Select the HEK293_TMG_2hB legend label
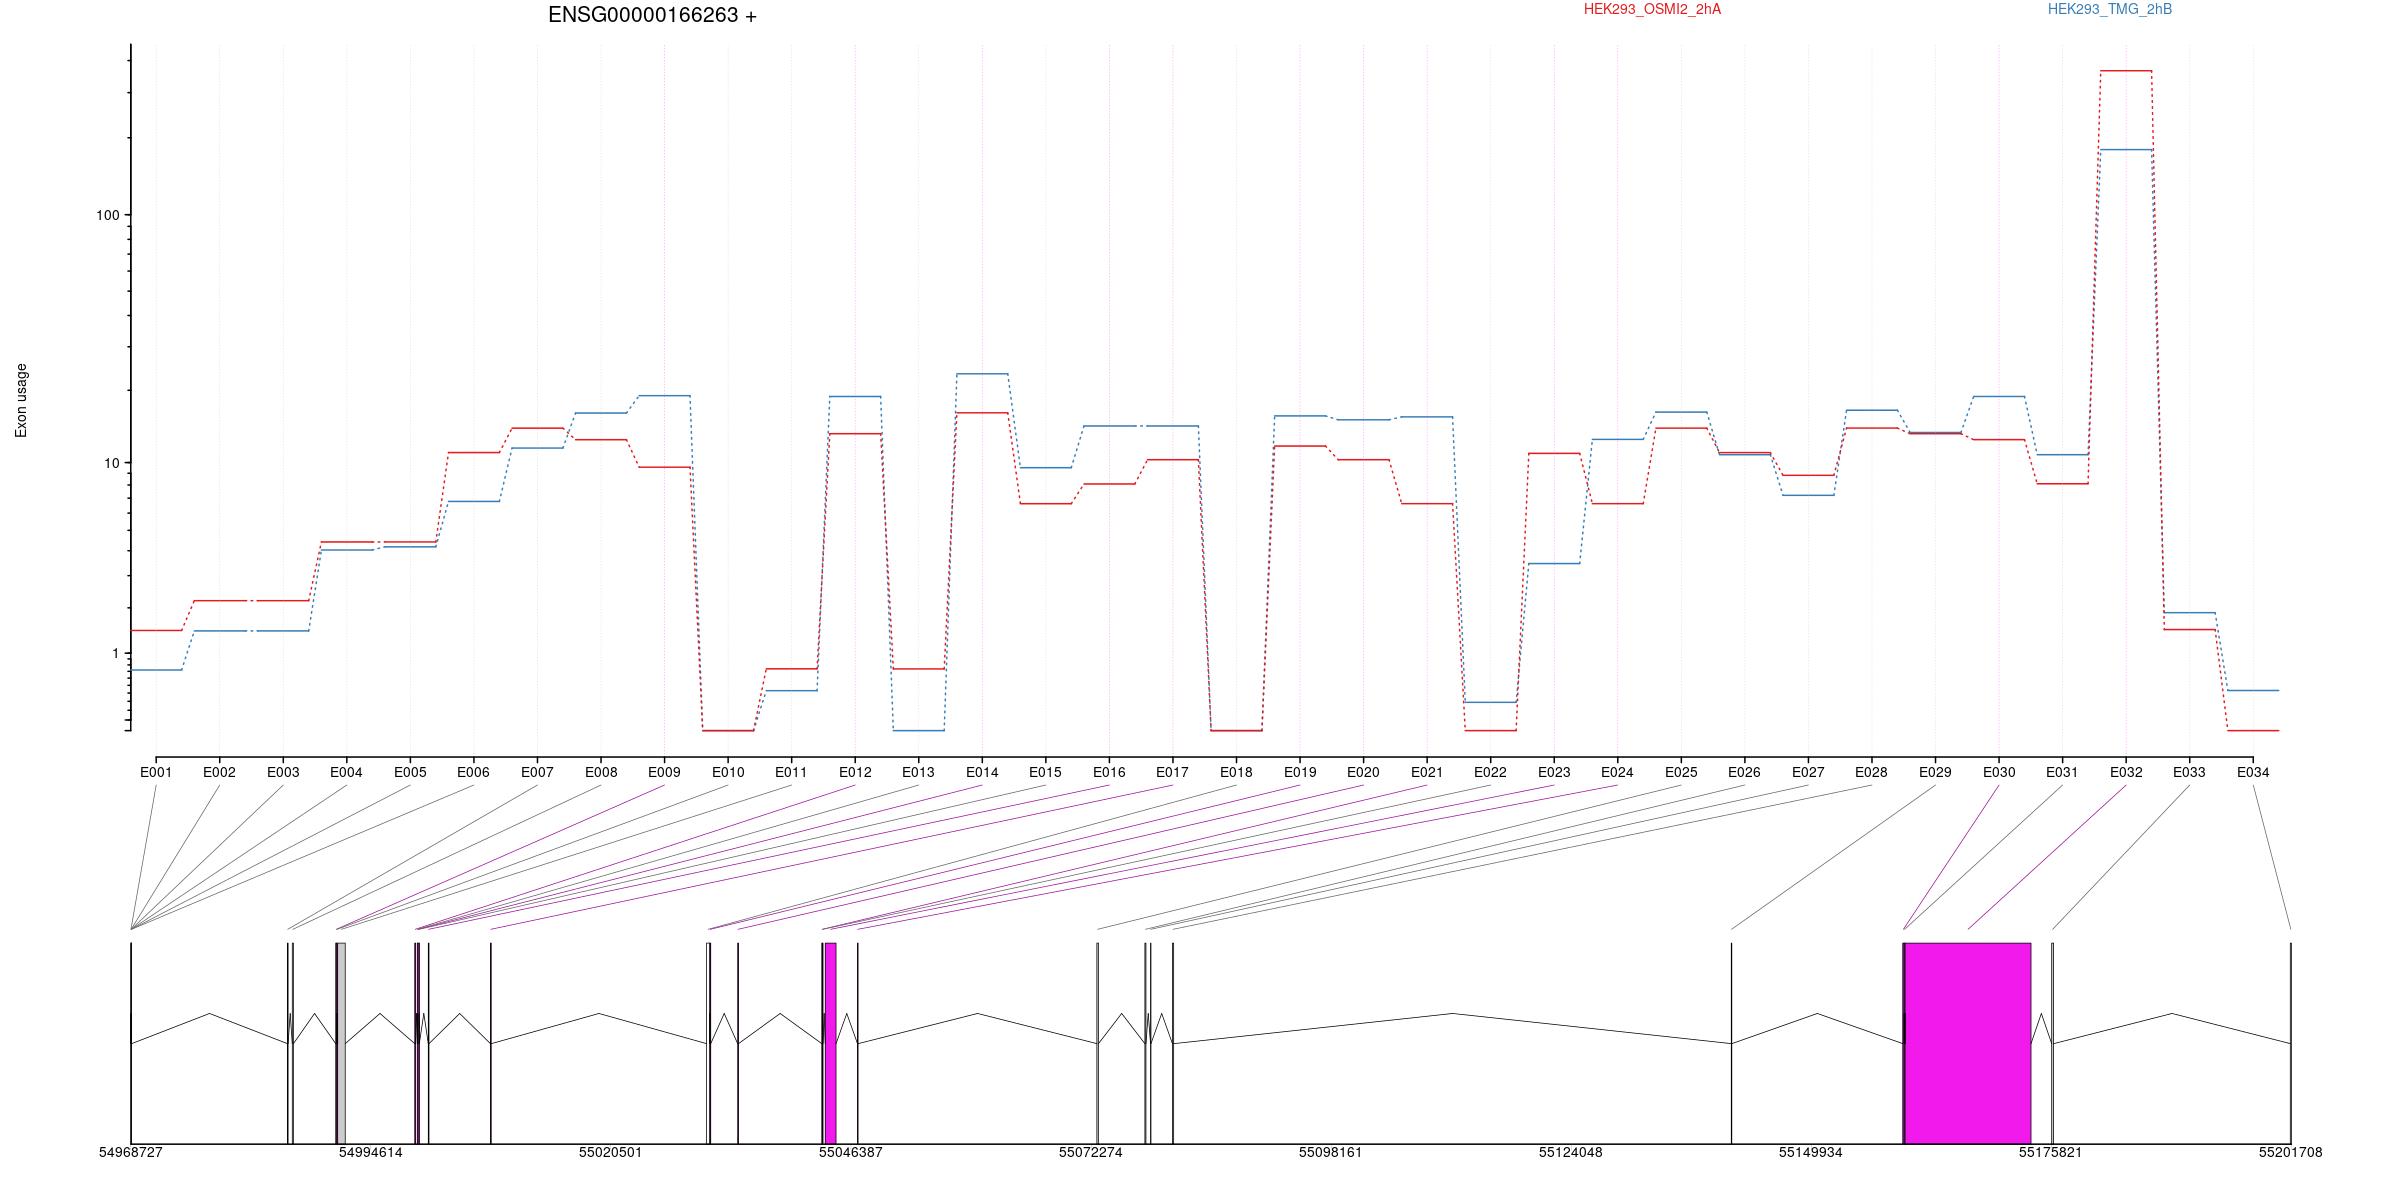The width and height of the screenshot is (2400, 1200). point(2110,9)
